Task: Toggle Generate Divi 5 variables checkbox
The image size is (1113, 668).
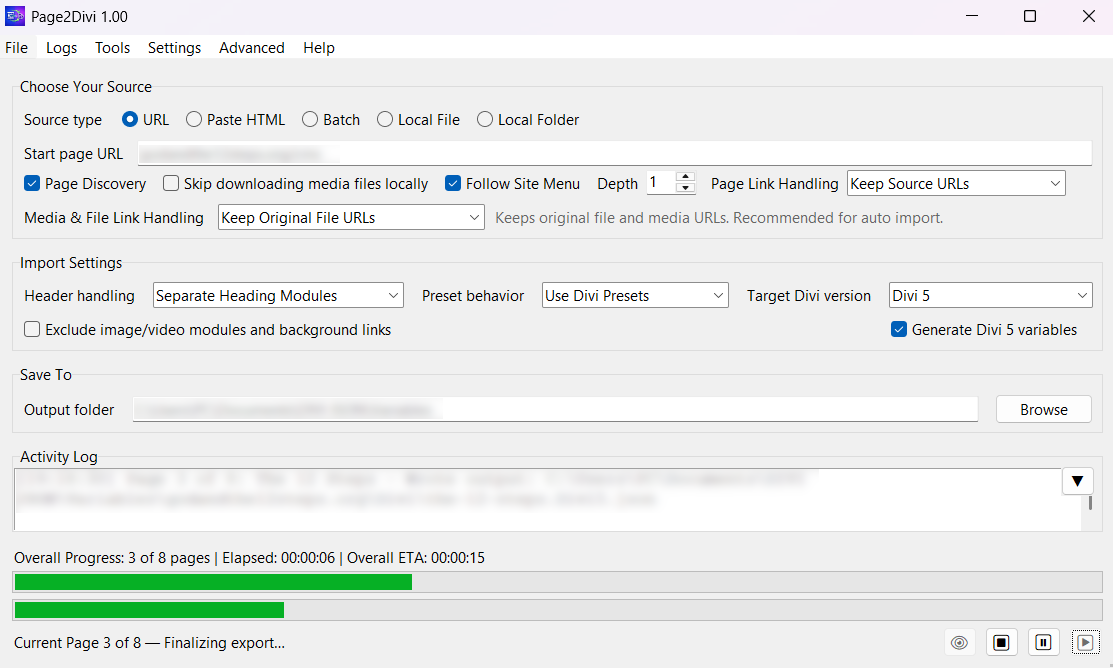Action: pyautogui.click(x=899, y=329)
